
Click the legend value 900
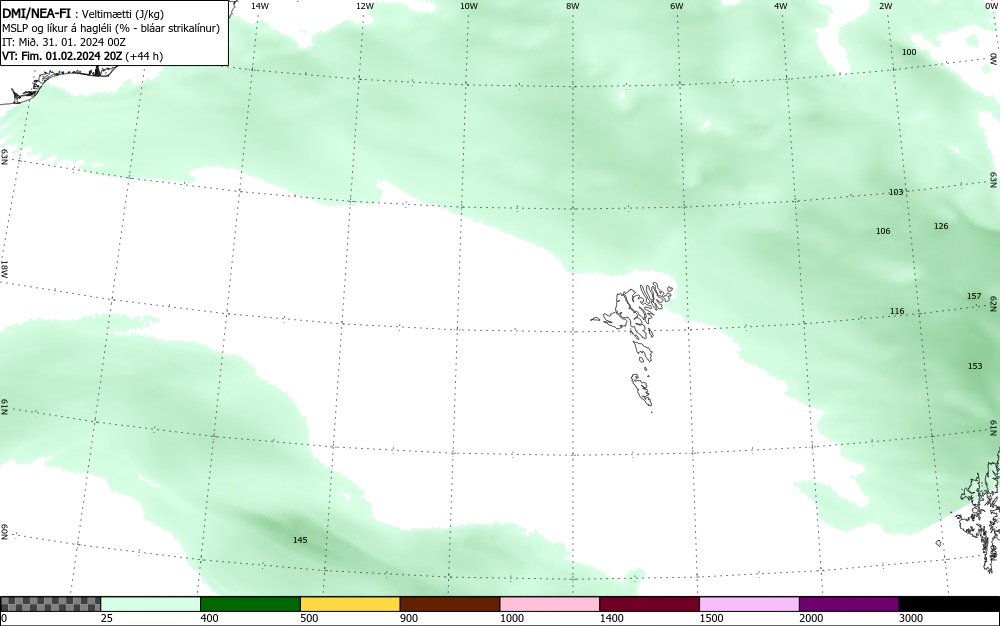pyautogui.click(x=409, y=618)
